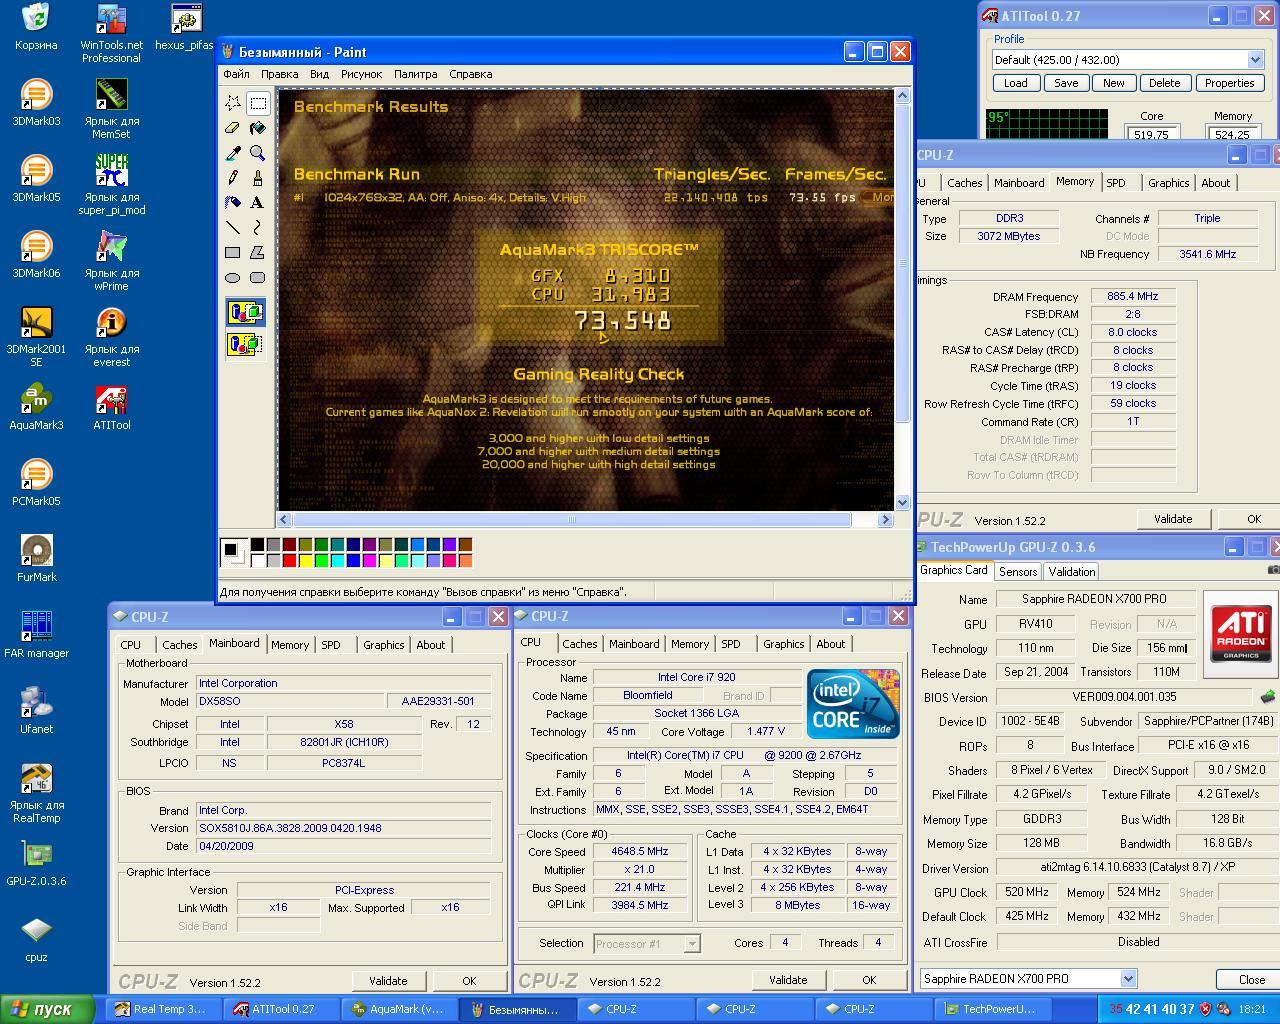This screenshot has width=1280, height=1024.
Task: Select the Text tool in Paint
Action: tap(258, 202)
